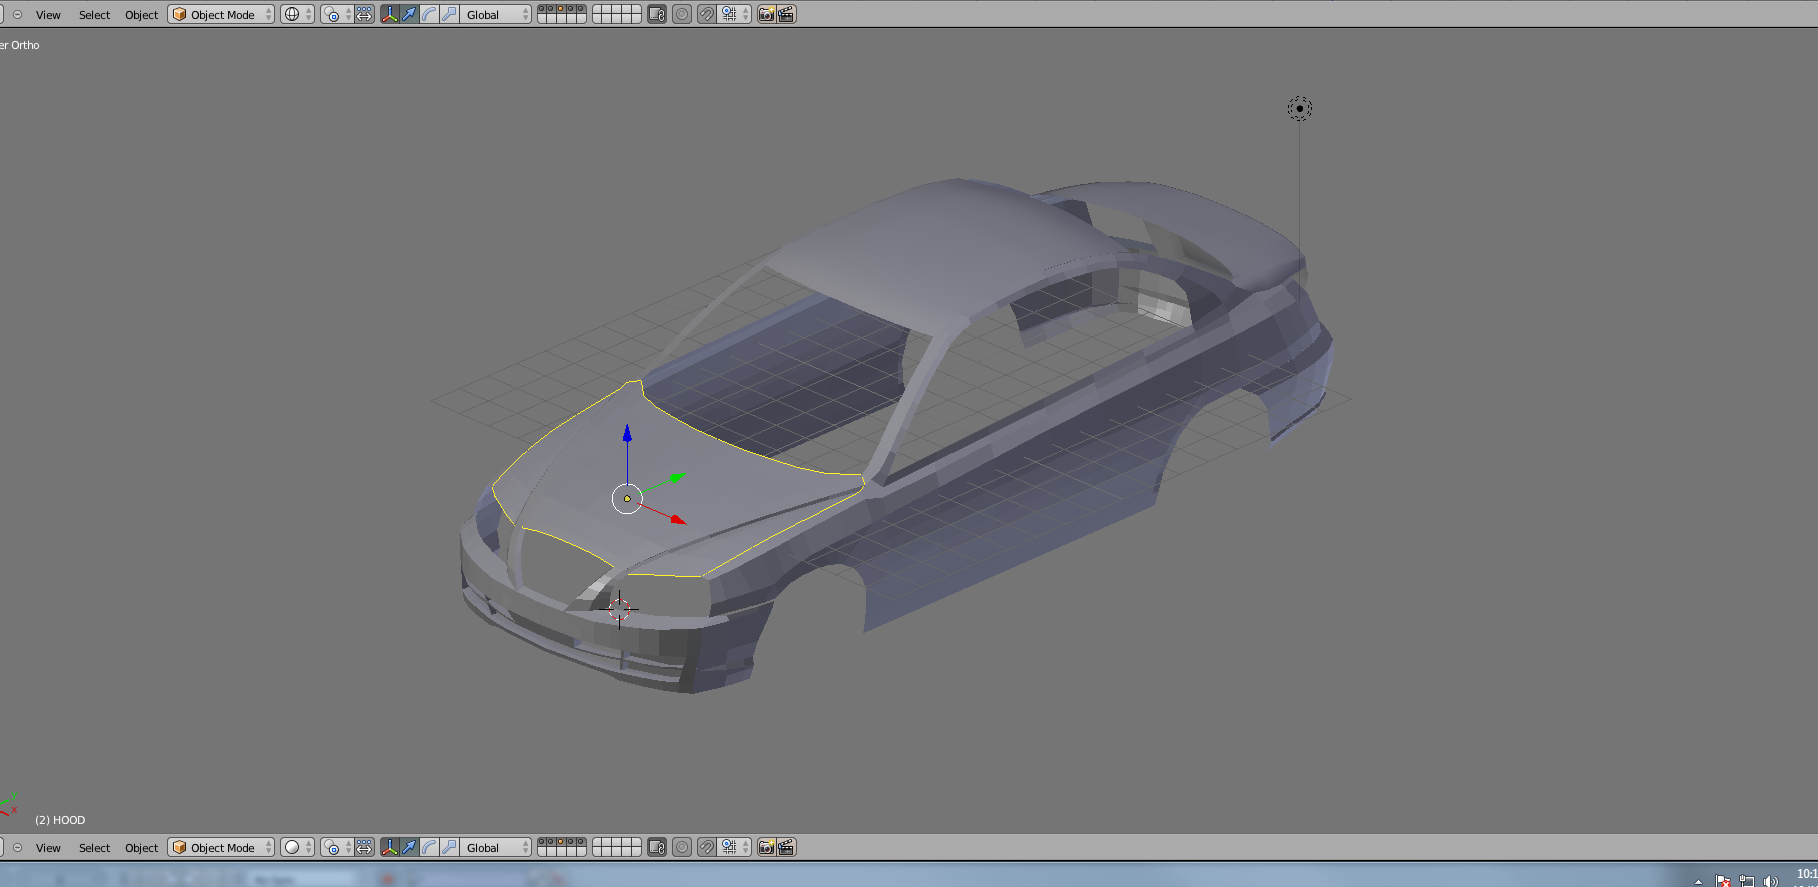The height and width of the screenshot is (887, 1818).
Task: Toggle lock camera and layers, bottom header
Action: [x=656, y=847]
